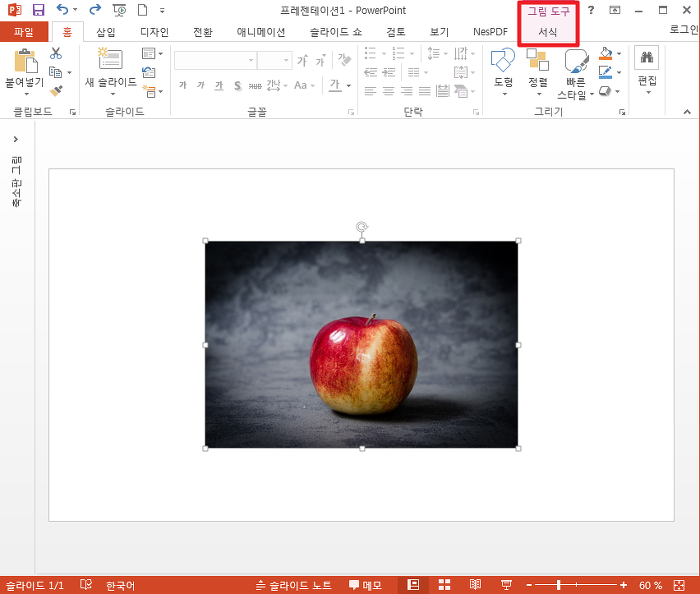Screen dimensions: 700x594
Task: Align text right
Action: point(407,91)
